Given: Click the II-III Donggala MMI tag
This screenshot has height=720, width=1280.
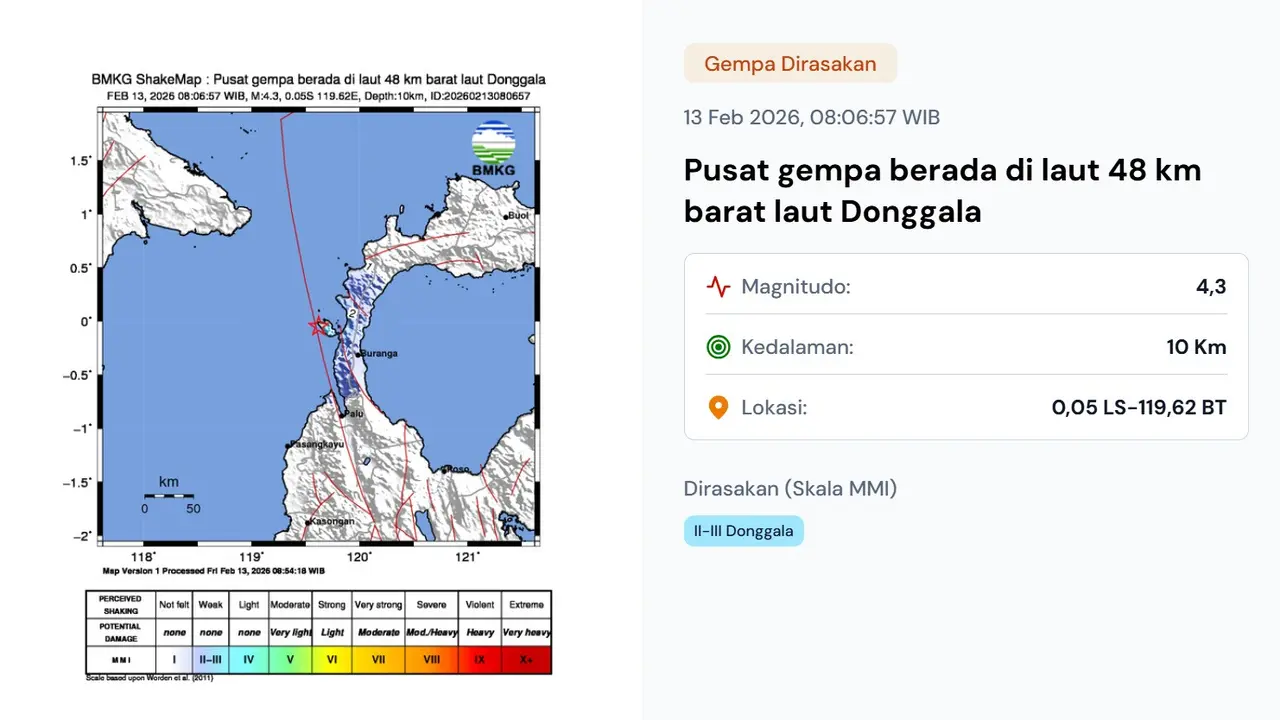Looking at the screenshot, I should pyautogui.click(x=744, y=531).
